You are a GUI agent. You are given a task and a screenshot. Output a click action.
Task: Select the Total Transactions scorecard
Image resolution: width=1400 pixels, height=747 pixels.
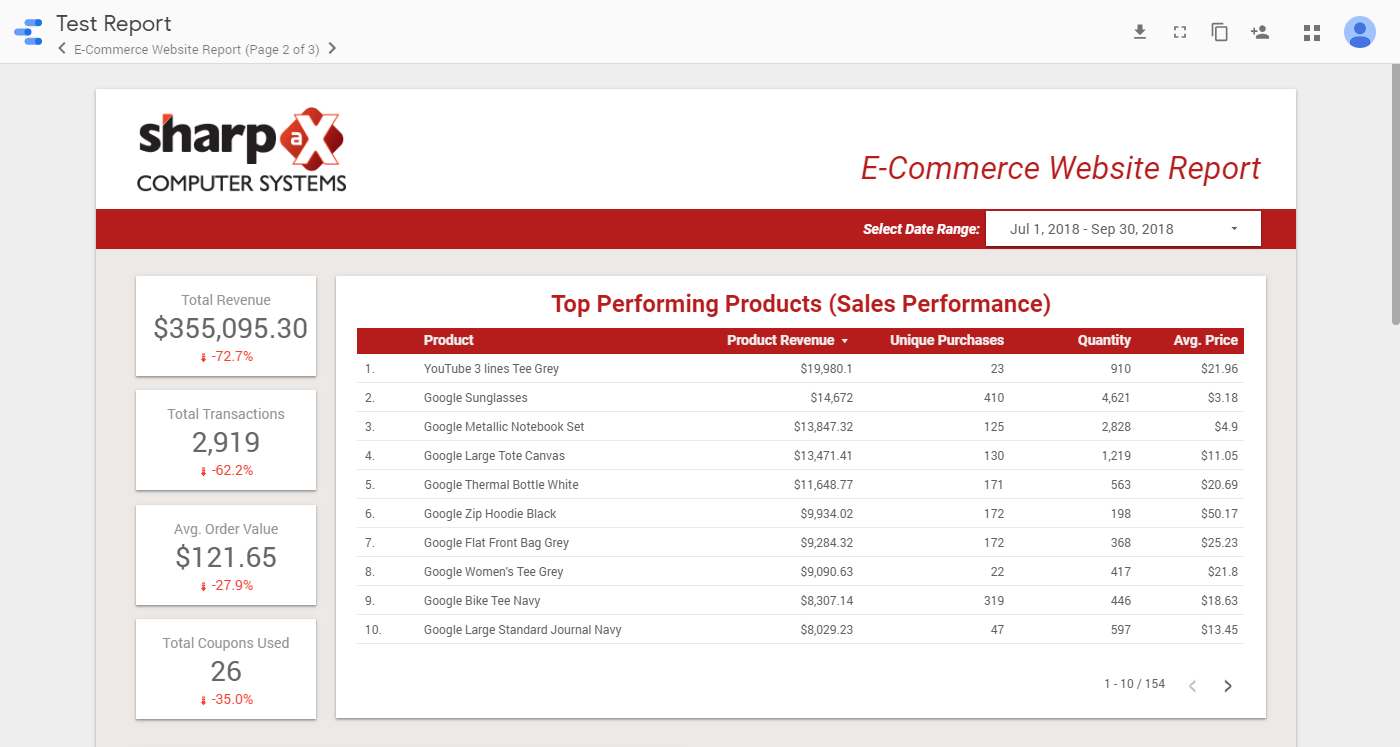click(x=226, y=440)
